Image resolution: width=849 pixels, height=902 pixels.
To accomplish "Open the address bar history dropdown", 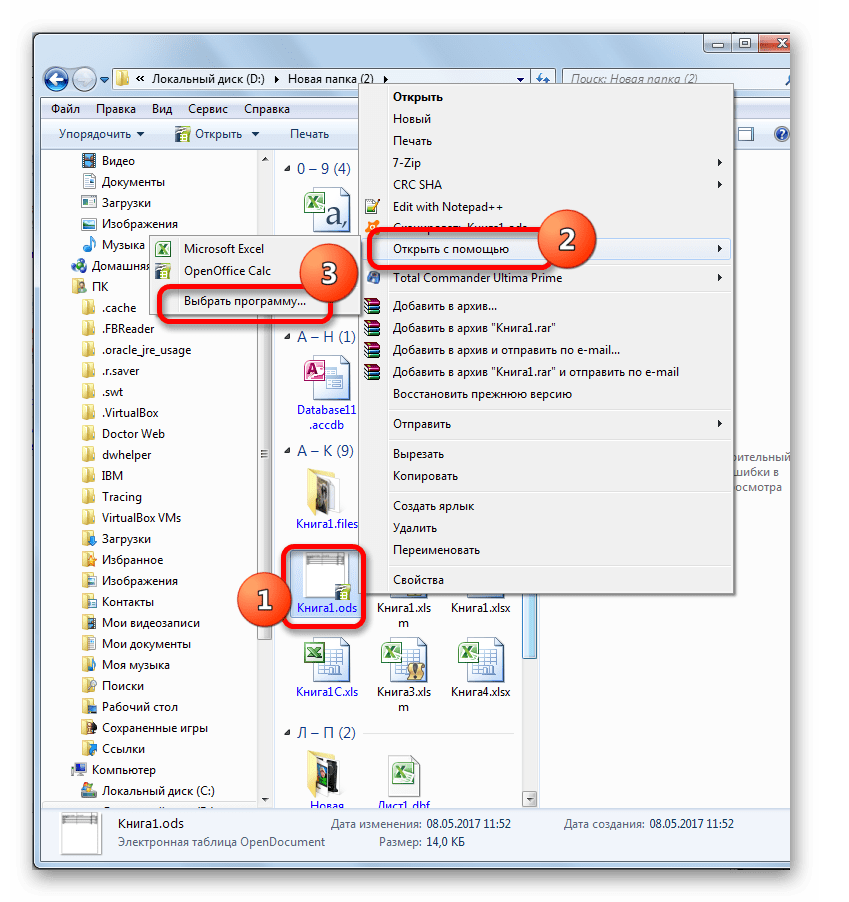I will pyautogui.click(x=520, y=79).
